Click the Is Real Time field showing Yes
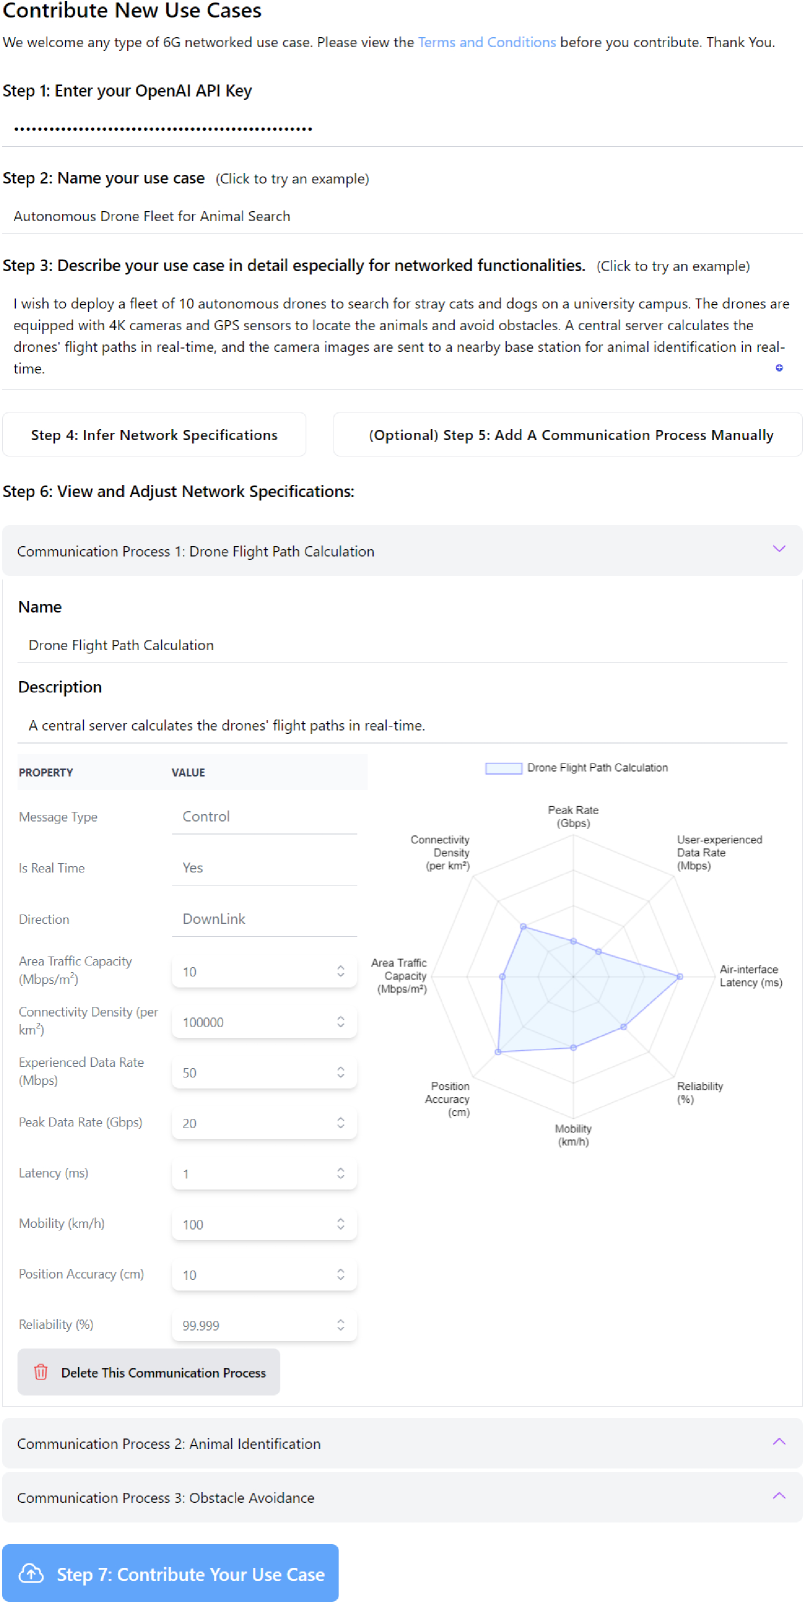 click(x=264, y=868)
